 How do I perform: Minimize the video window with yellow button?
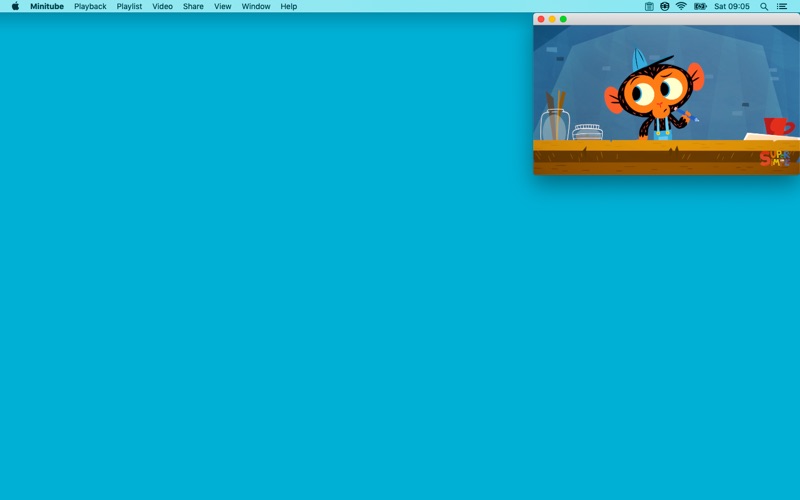(x=552, y=19)
